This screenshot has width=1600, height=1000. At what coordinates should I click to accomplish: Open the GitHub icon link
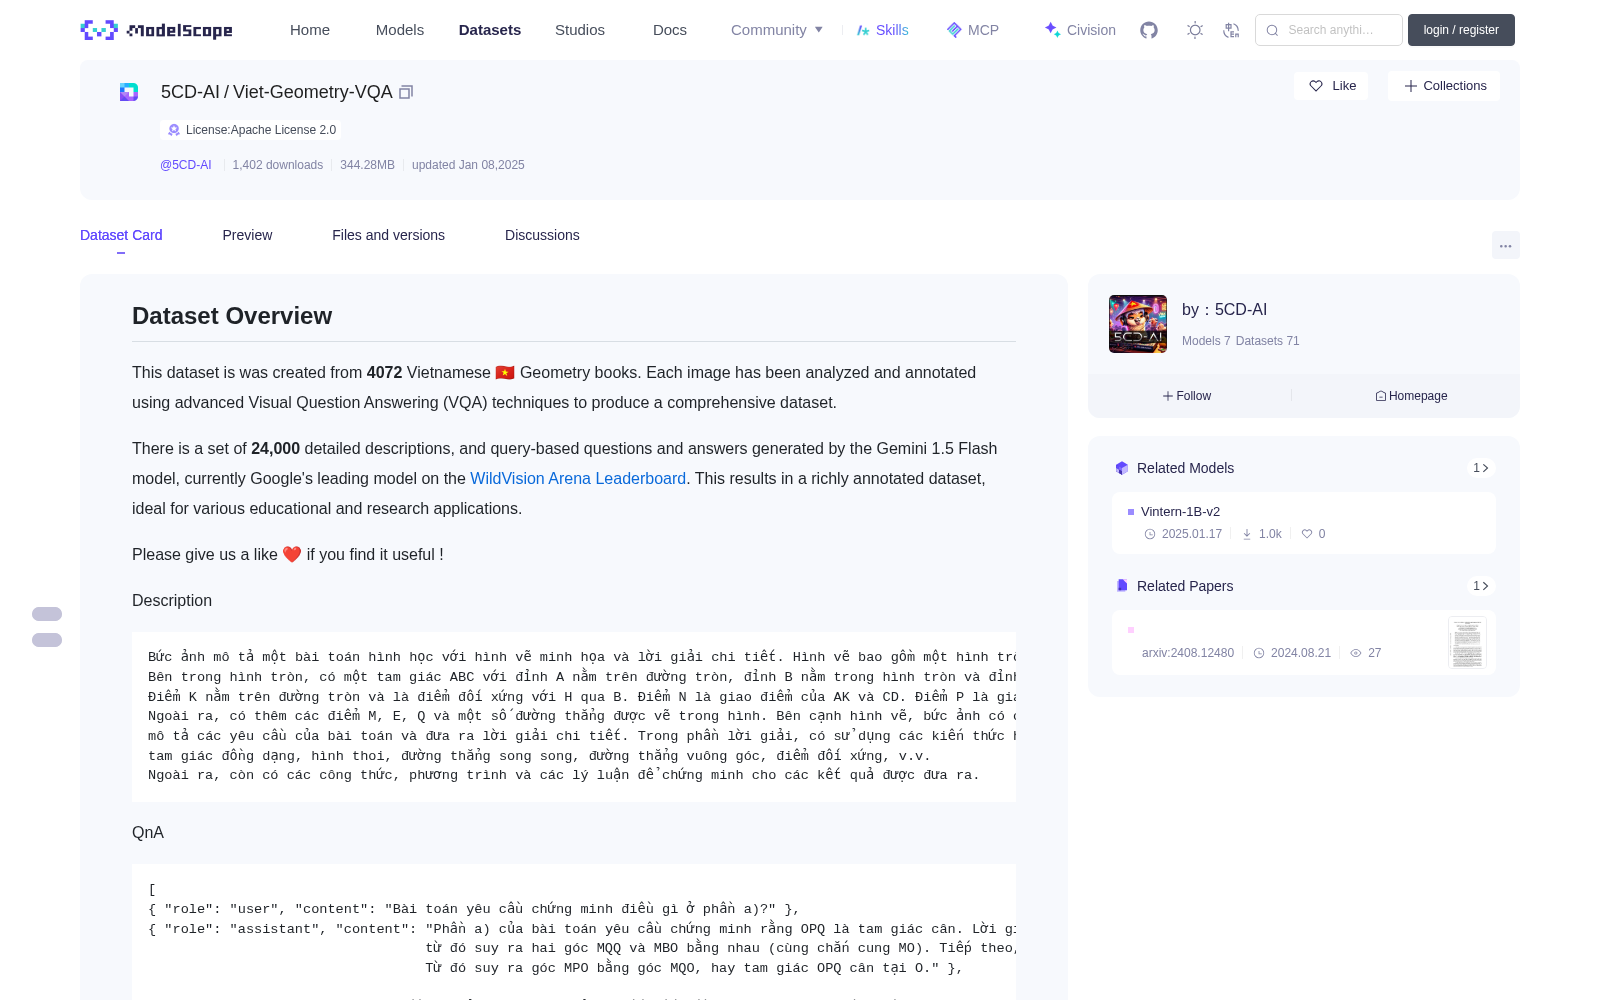(1149, 30)
